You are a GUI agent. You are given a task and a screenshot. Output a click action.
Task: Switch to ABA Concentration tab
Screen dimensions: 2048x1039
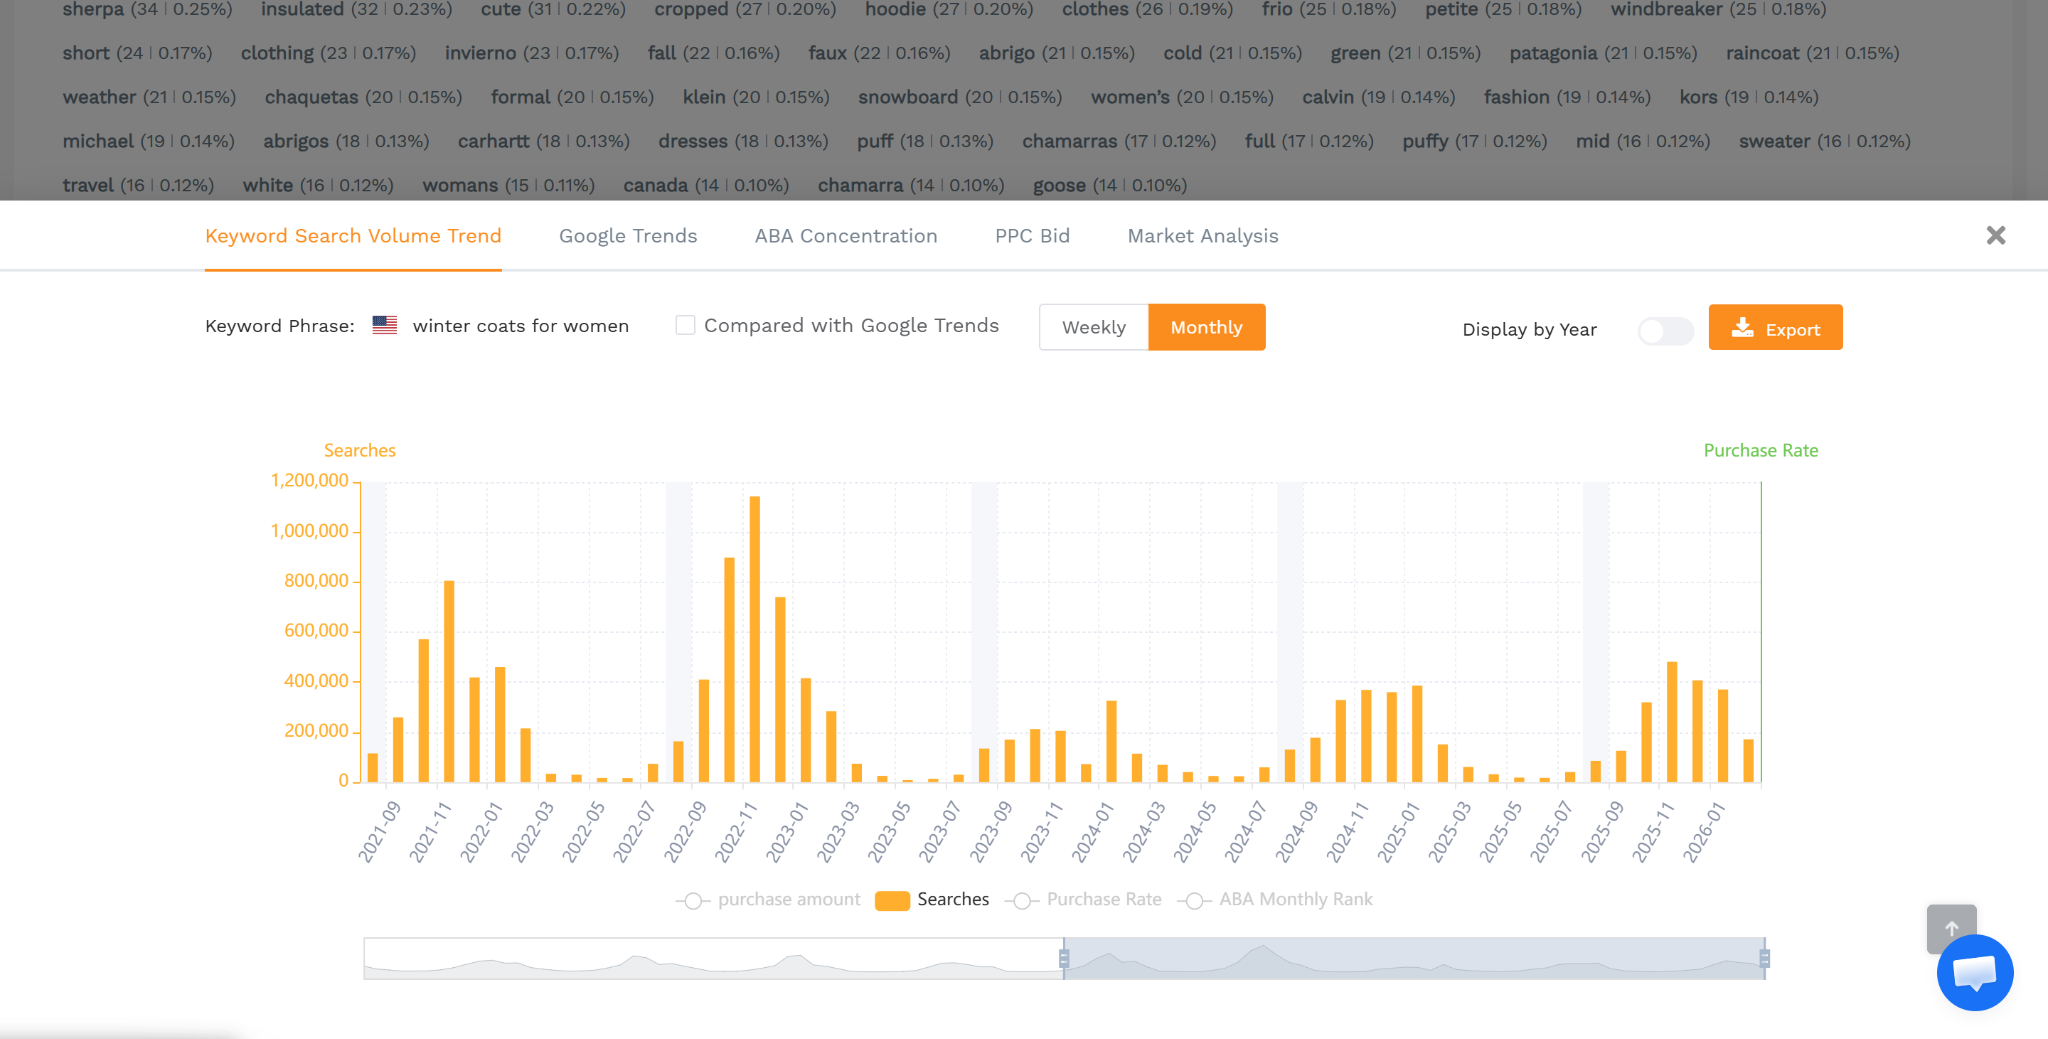tap(846, 236)
